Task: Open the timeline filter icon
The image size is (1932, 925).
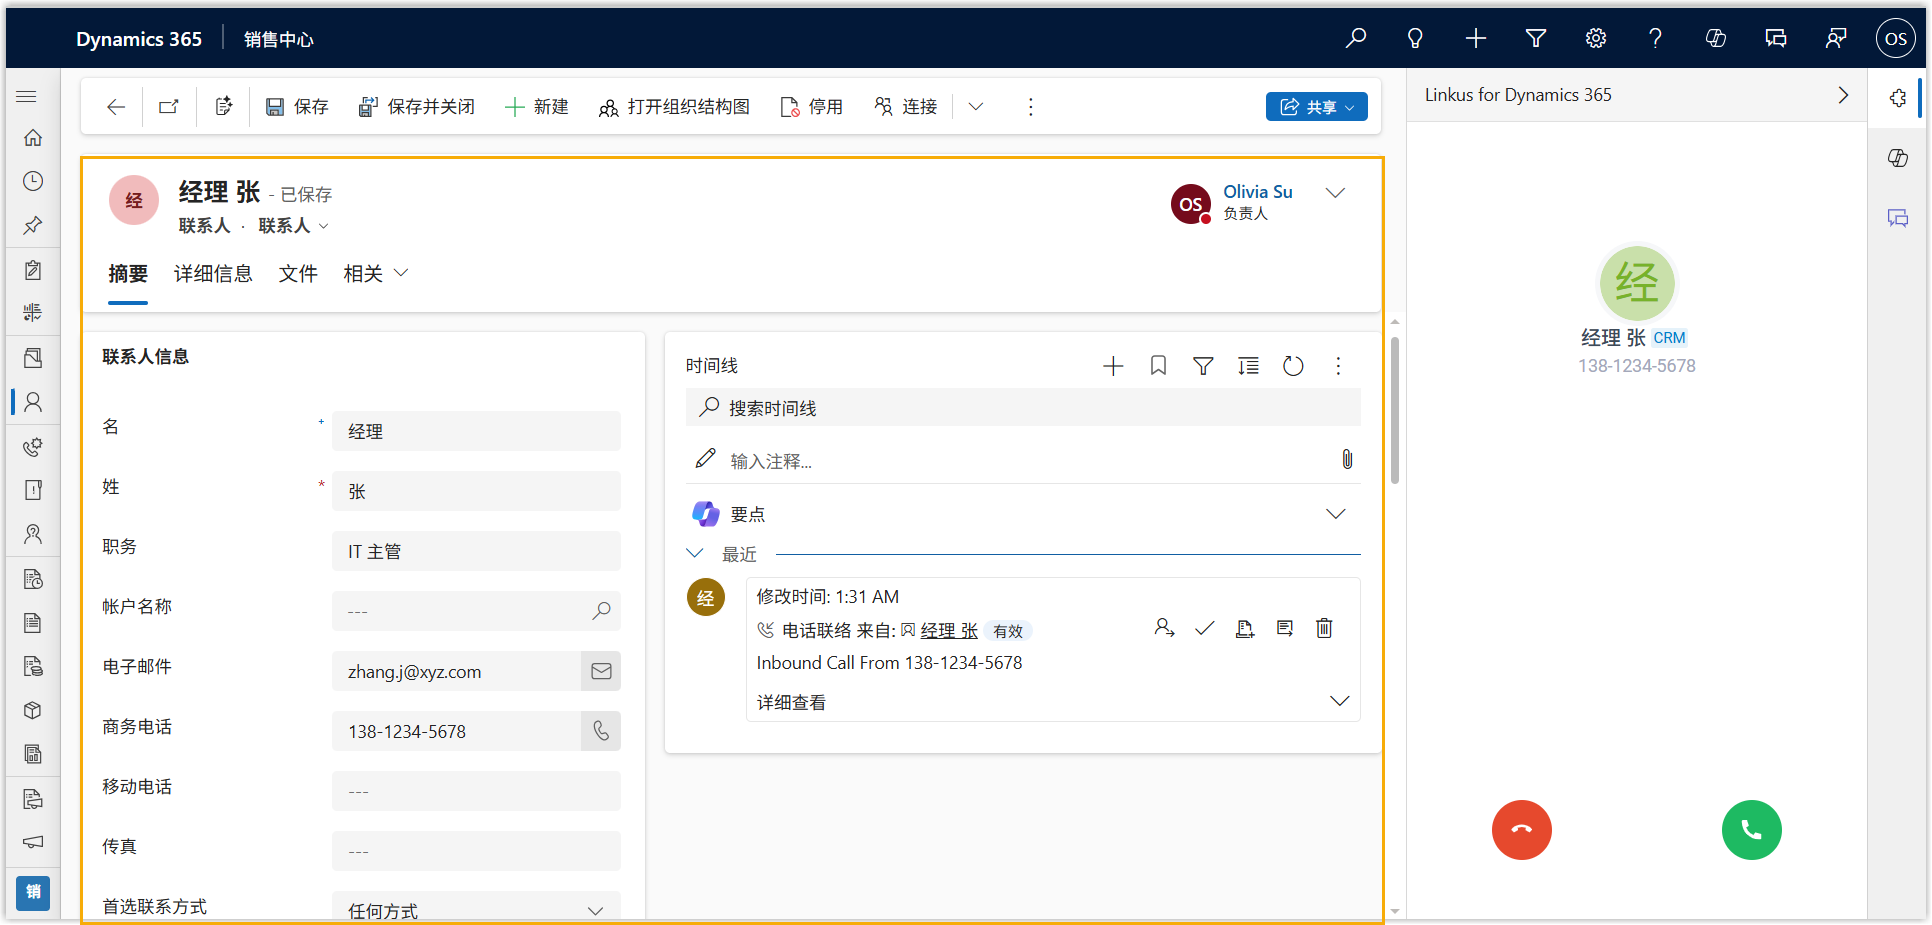Action: [x=1203, y=366]
